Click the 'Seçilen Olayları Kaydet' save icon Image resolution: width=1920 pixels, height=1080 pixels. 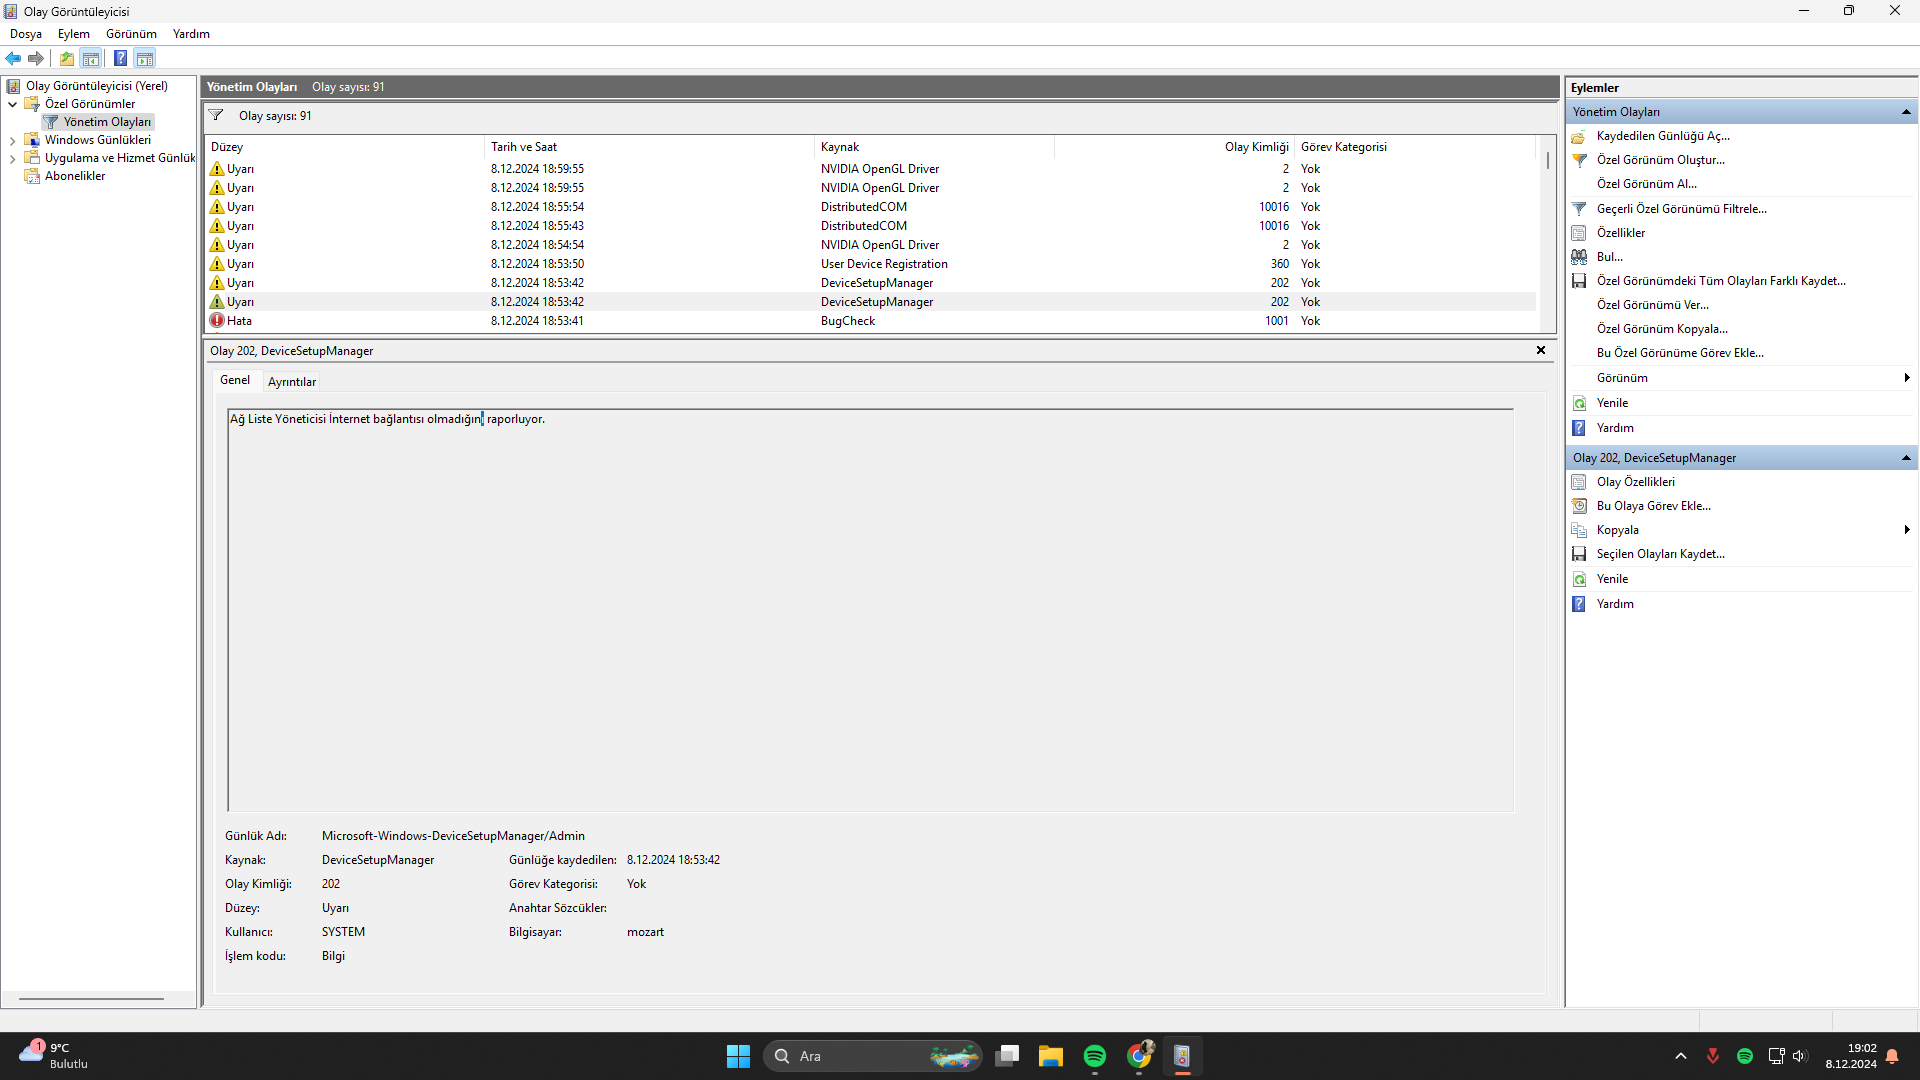[1579, 554]
